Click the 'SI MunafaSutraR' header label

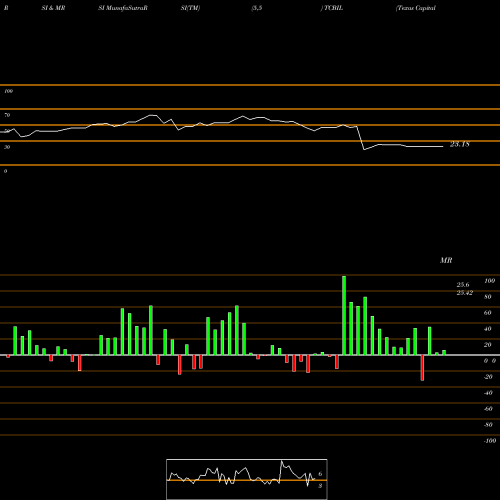123,8
